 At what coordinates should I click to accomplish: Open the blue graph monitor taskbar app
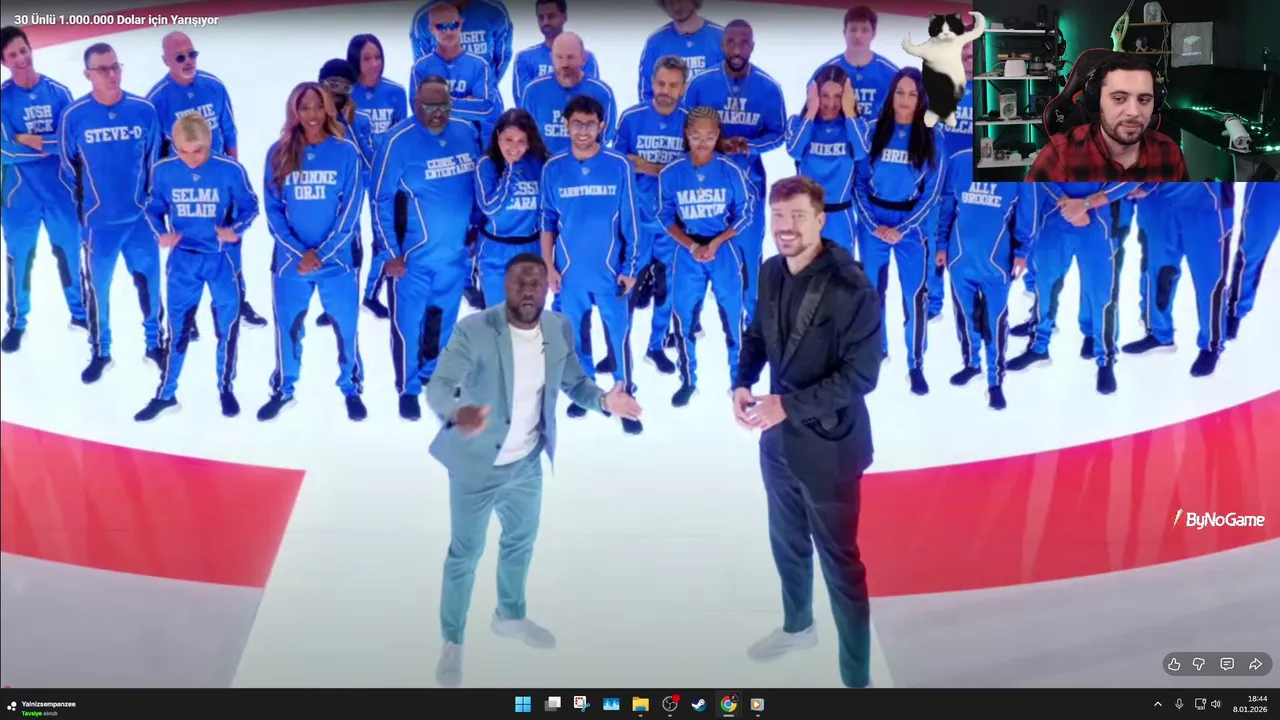[x=611, y=704]
